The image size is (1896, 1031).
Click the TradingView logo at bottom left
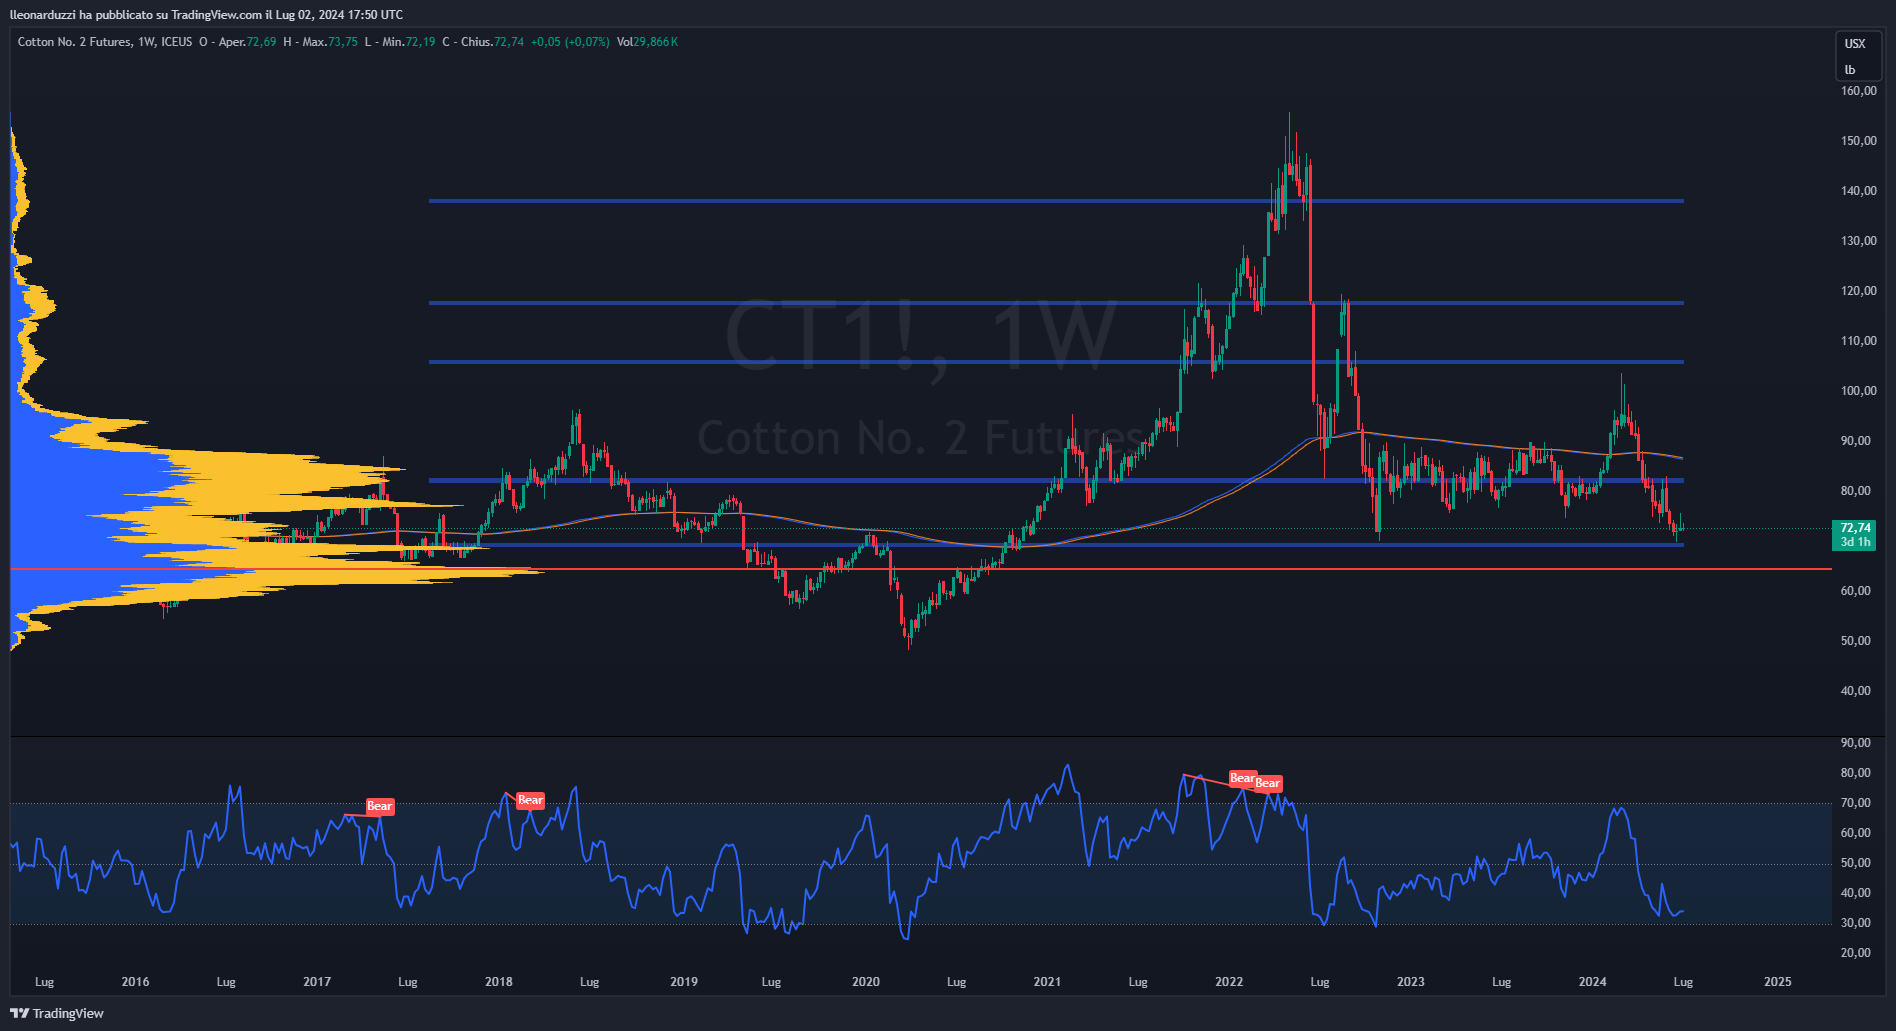57,1013
